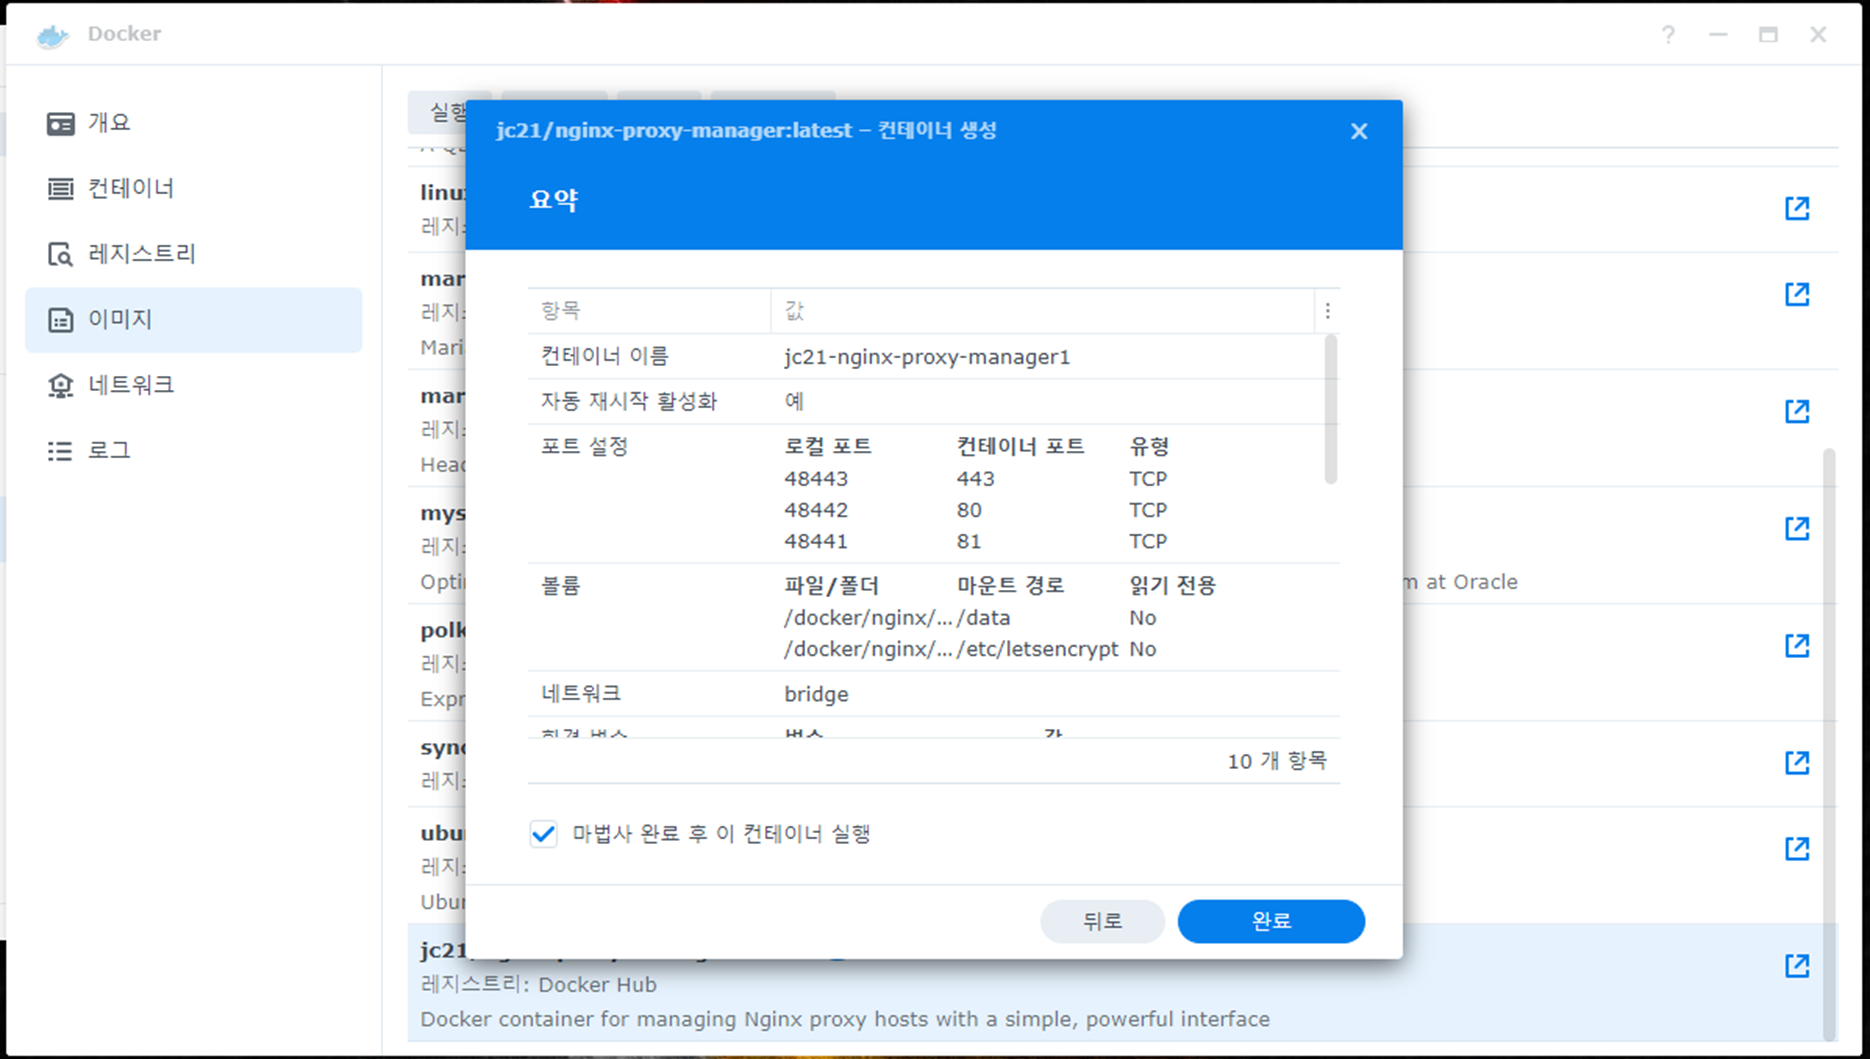Screen dimensions: 1870x1059
Task: Click the 10 개 항목 item count
Action: (x=1276, y=761)
